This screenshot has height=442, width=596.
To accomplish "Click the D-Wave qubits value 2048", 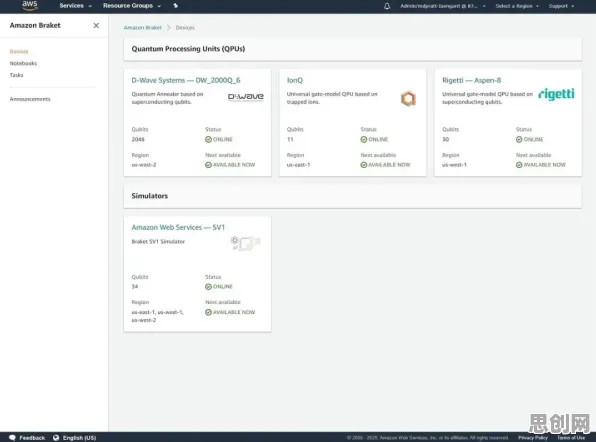I will tap(138, 139).
